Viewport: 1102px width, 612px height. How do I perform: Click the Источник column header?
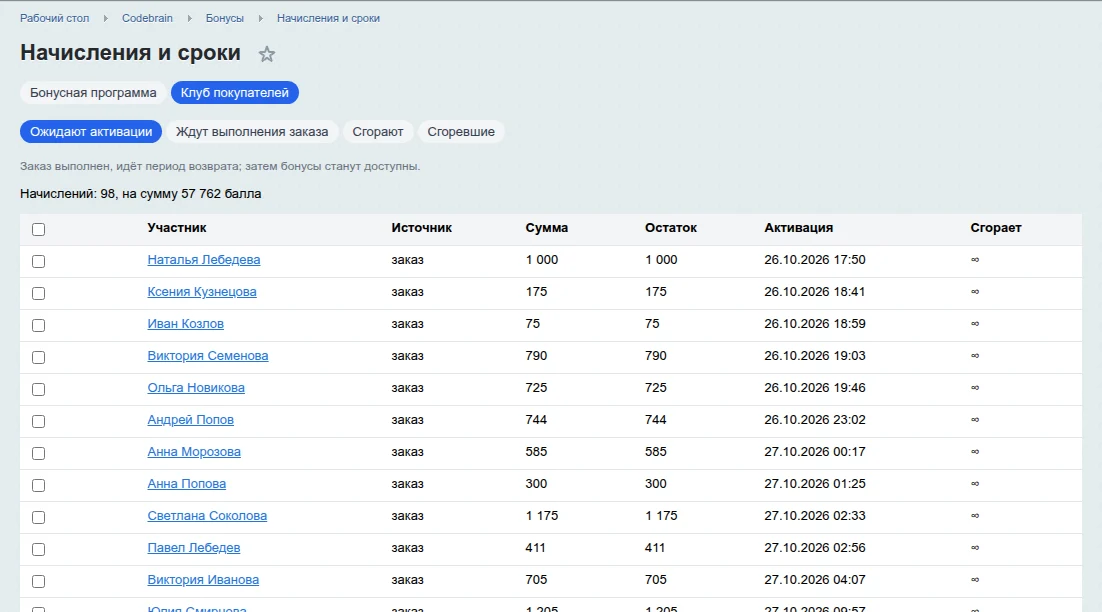(422, 228)
